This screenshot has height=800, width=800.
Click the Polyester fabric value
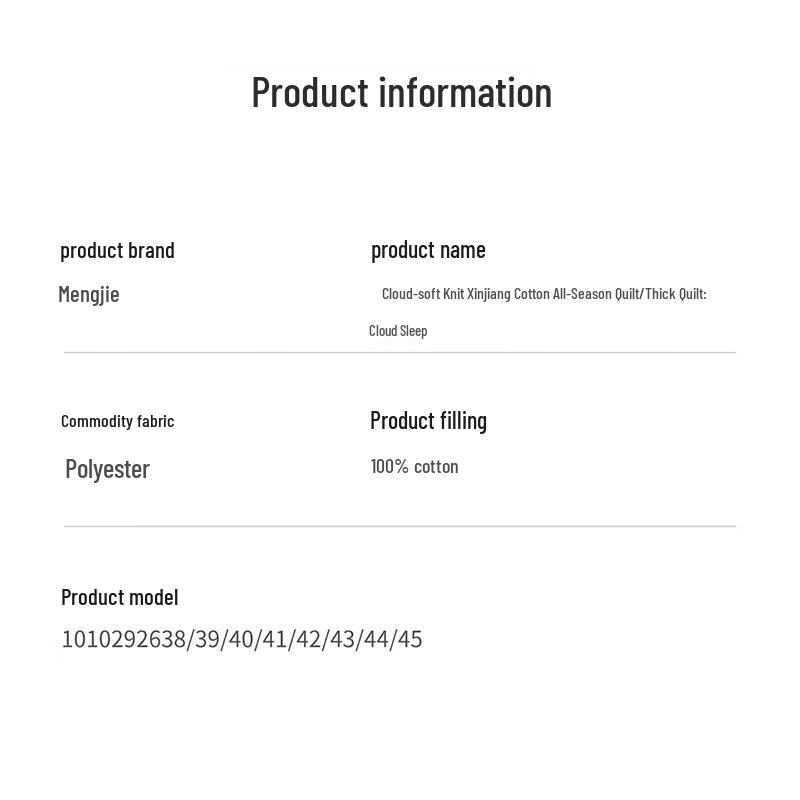click(x=107, y=469)
